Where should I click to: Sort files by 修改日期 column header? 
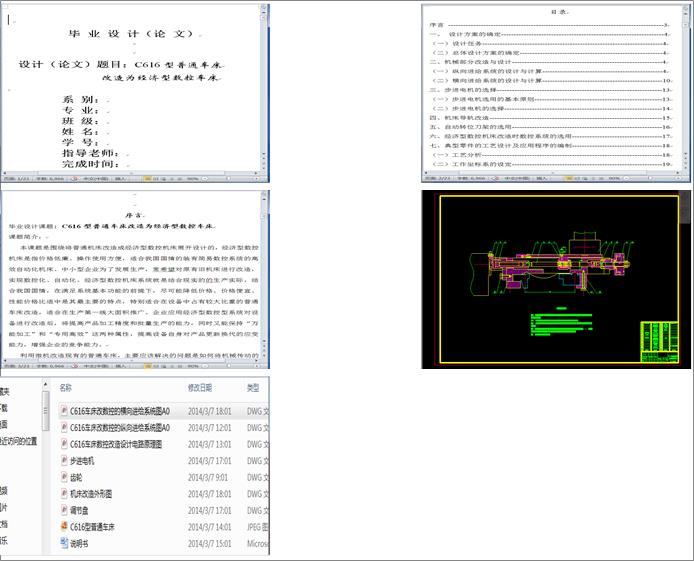(x=201, y=387)
